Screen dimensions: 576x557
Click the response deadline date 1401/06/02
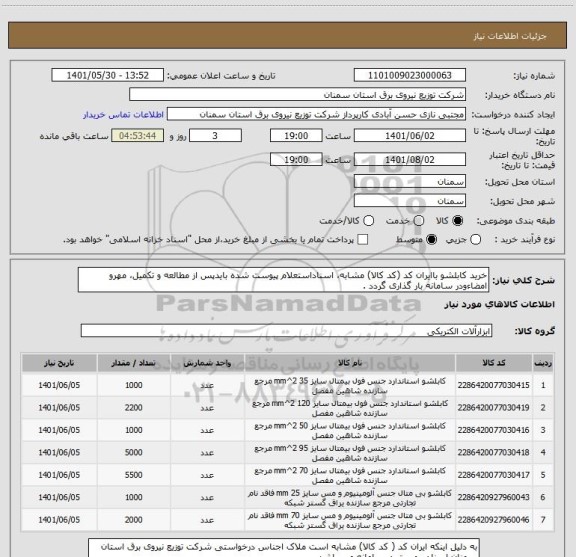pos(410,136)
